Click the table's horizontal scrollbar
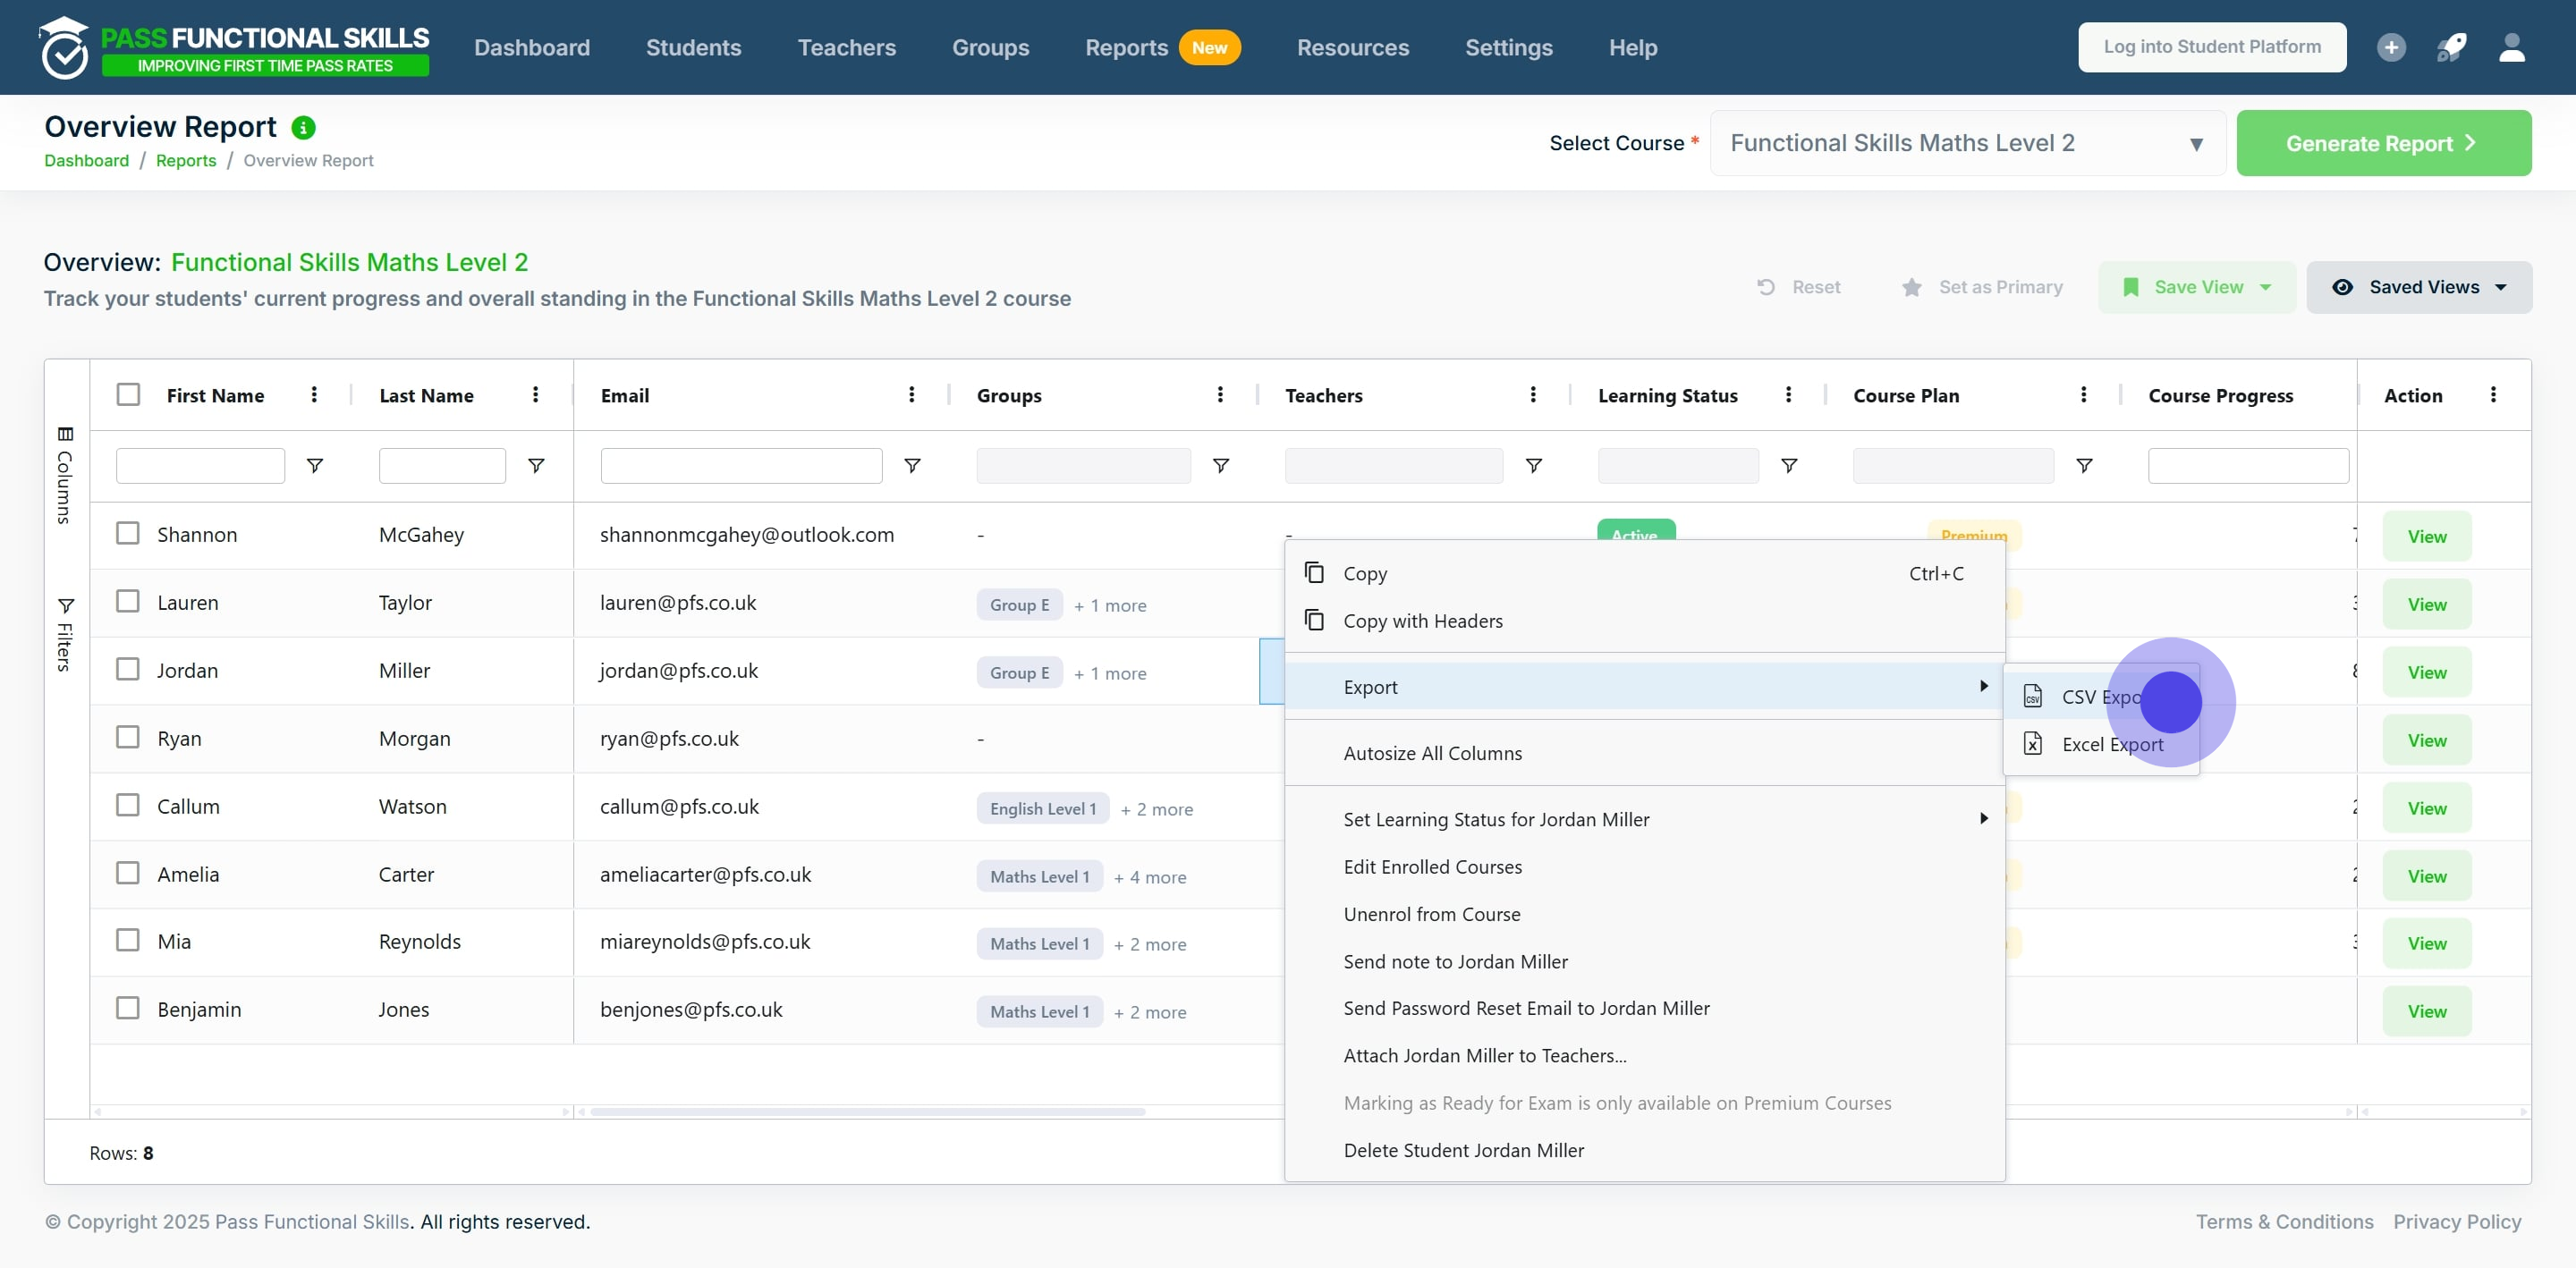The height and width of the screenshot is (1268, 2576). 867,1111
